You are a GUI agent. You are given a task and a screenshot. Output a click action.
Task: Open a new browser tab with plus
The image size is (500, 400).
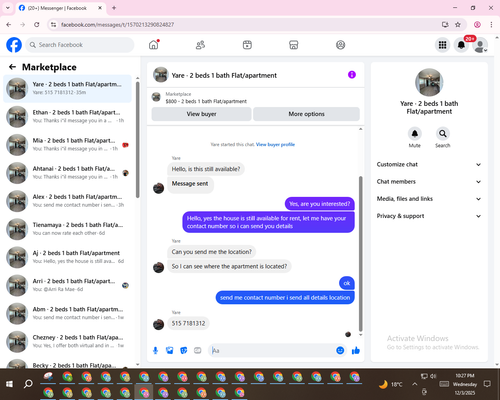coord(114,8)
